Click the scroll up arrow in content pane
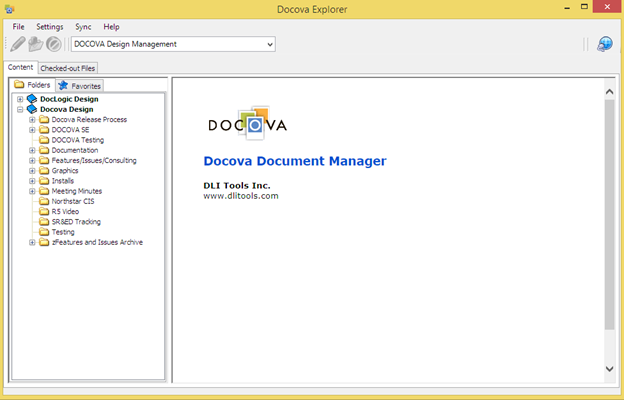Screen dimensions: 624x400 609,92
